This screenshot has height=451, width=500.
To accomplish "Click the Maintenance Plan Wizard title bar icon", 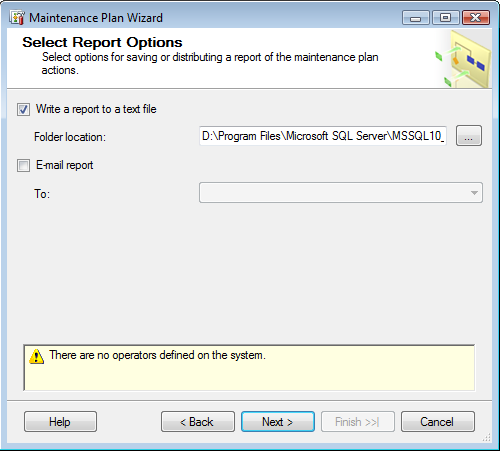I will [17, 17].
